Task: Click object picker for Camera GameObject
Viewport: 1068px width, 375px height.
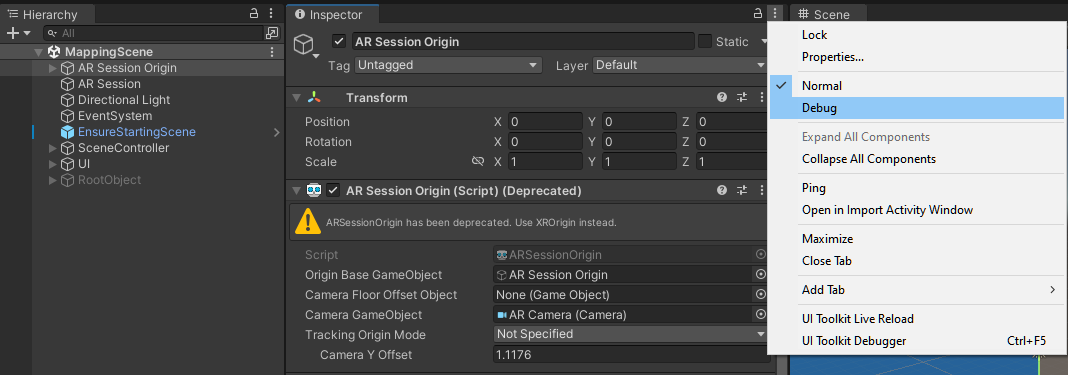Action: pyautogui.click(x=760, y=314)
